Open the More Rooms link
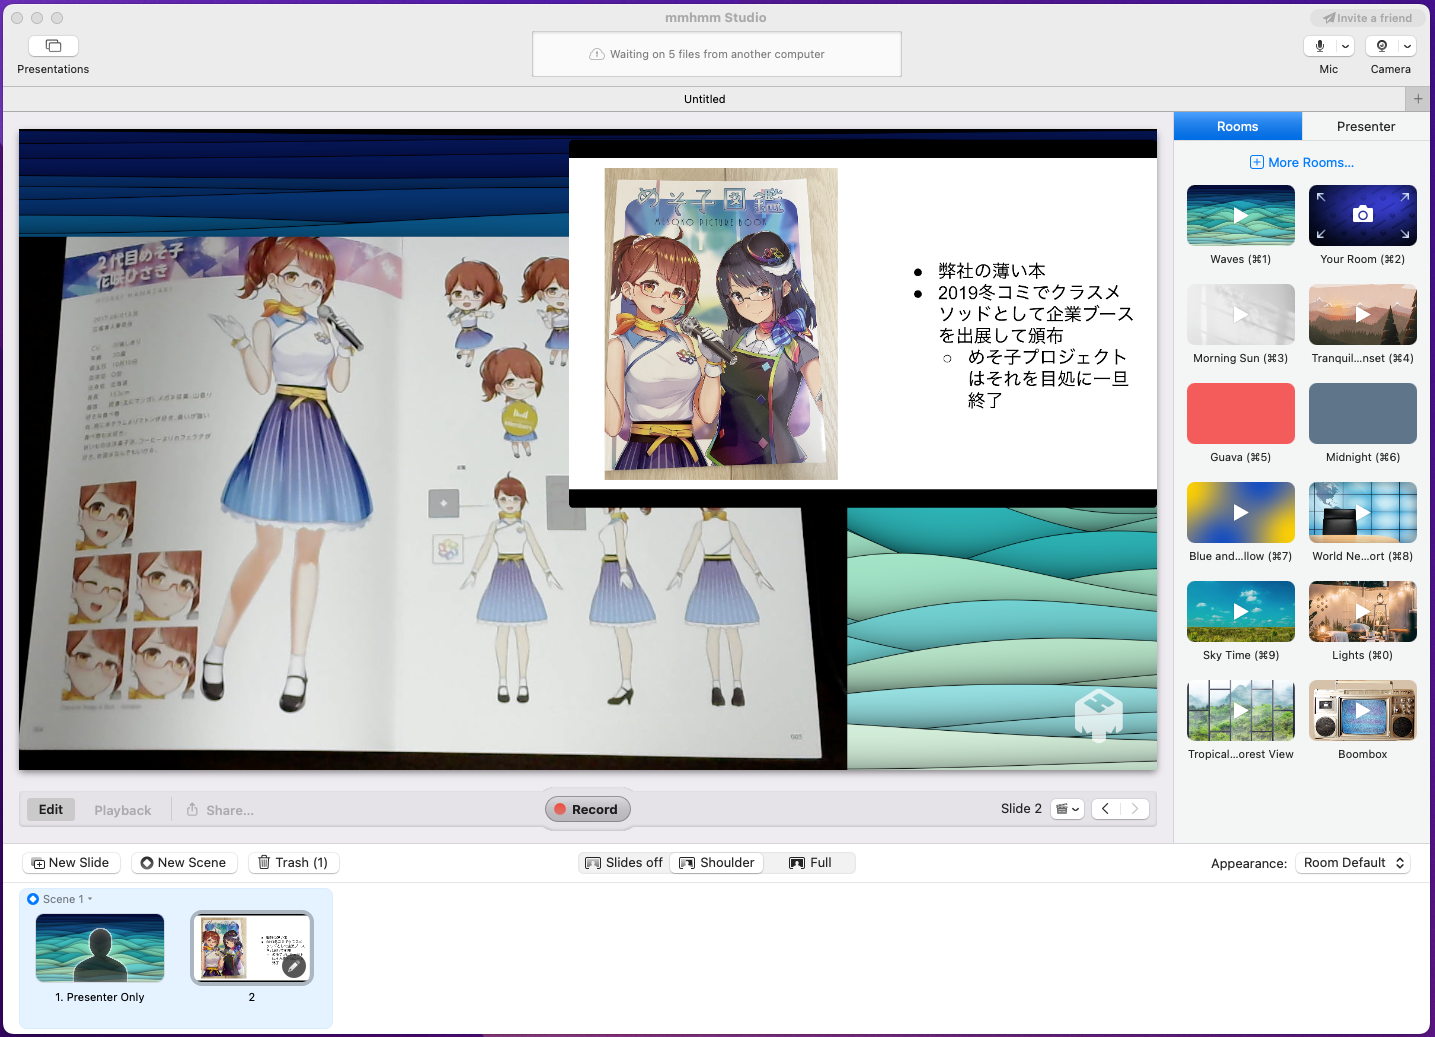Screen dimensions: 1435x1037 [x=1302, y=162]
